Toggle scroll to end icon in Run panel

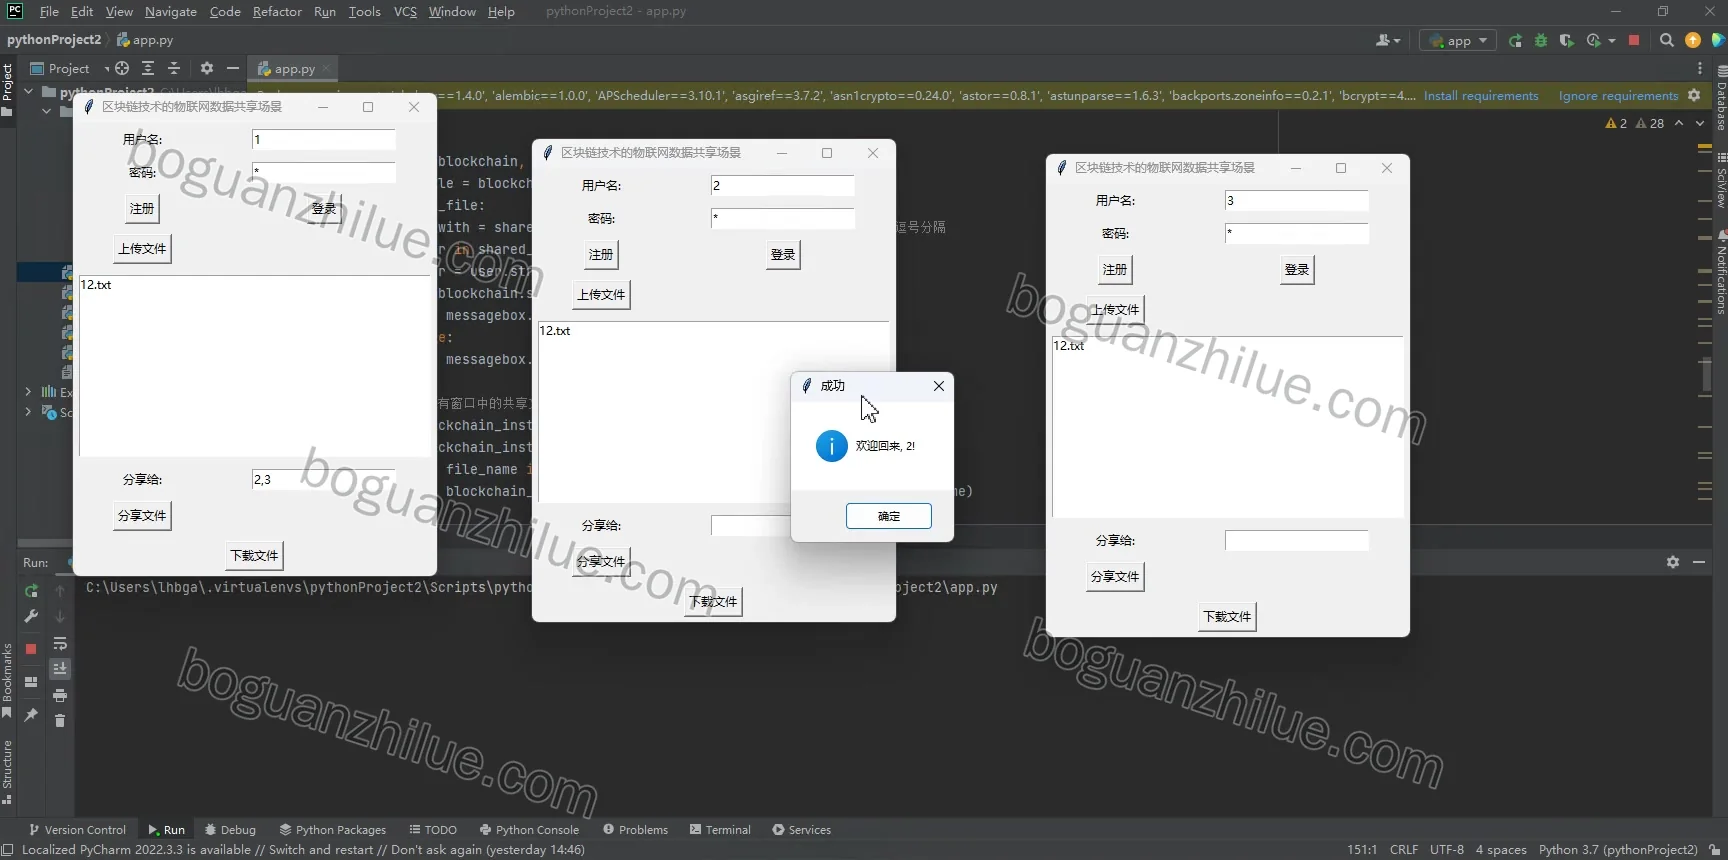point(60,669)
